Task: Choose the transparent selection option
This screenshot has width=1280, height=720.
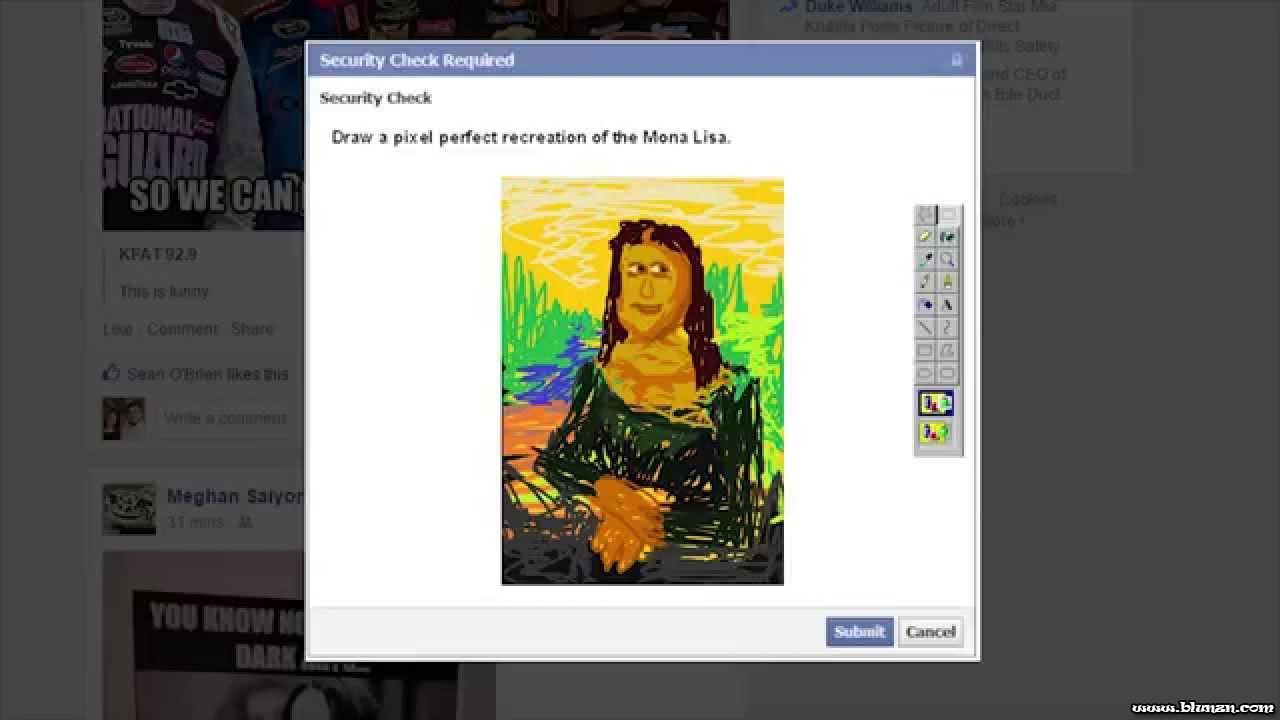Action: [x=936, y=433]
